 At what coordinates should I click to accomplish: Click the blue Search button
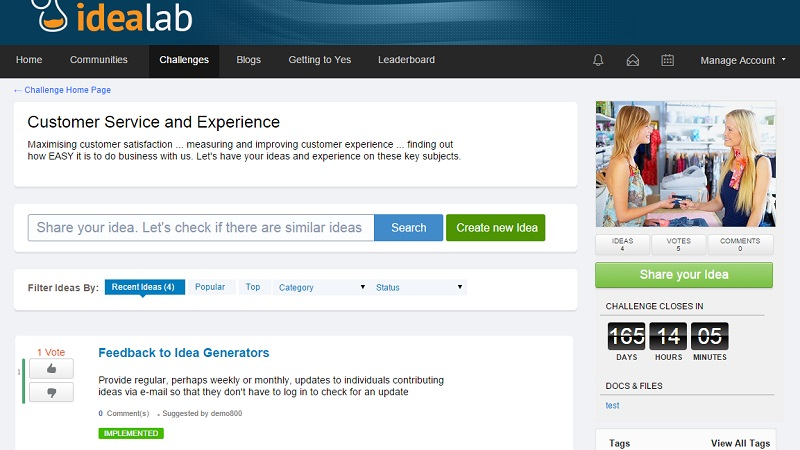409,228
